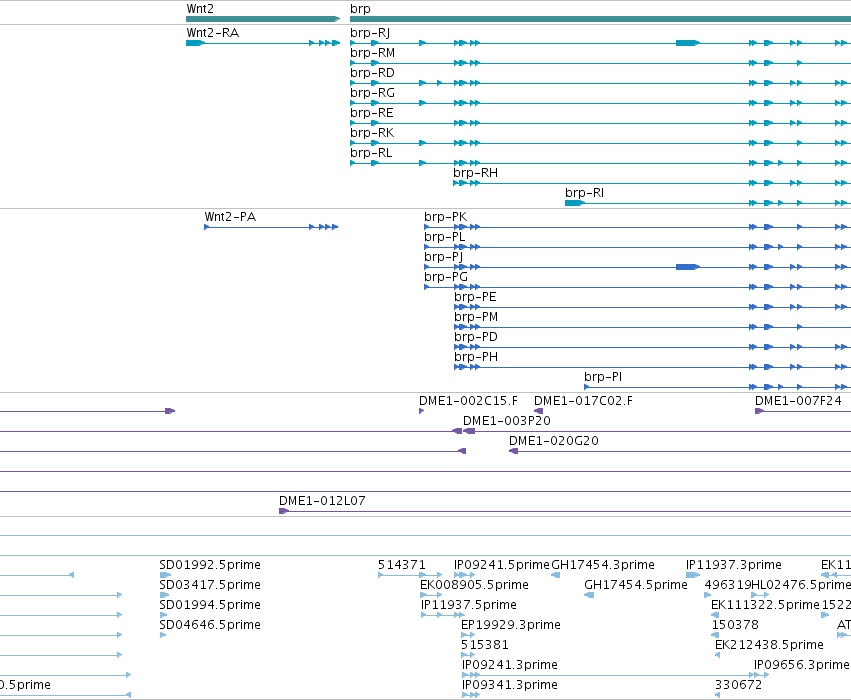Click the thick first exon of brp-RI
Image resolution: width=851 pixels, height=700 pixels.
574,203
